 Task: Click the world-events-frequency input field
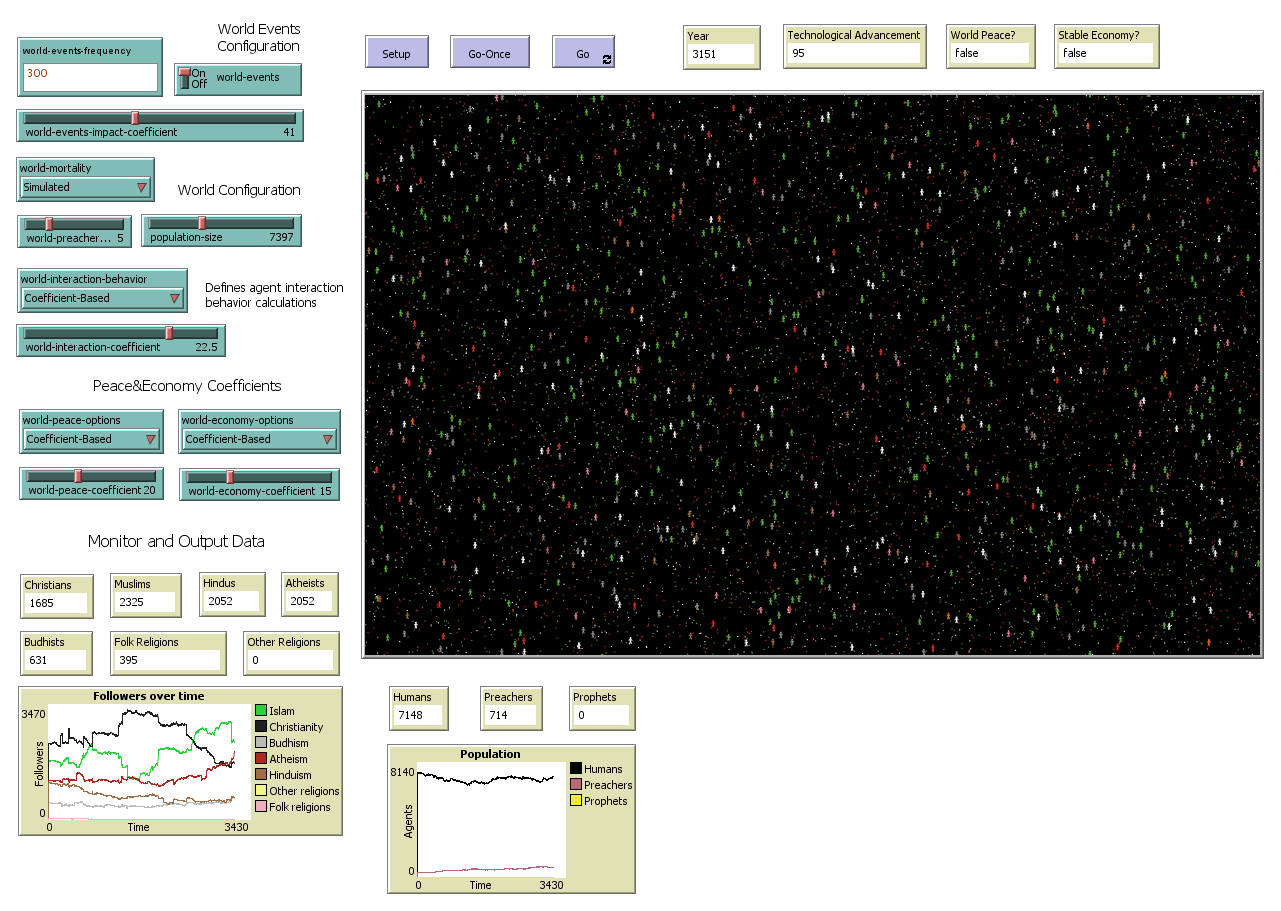click(x=90, y=77)
